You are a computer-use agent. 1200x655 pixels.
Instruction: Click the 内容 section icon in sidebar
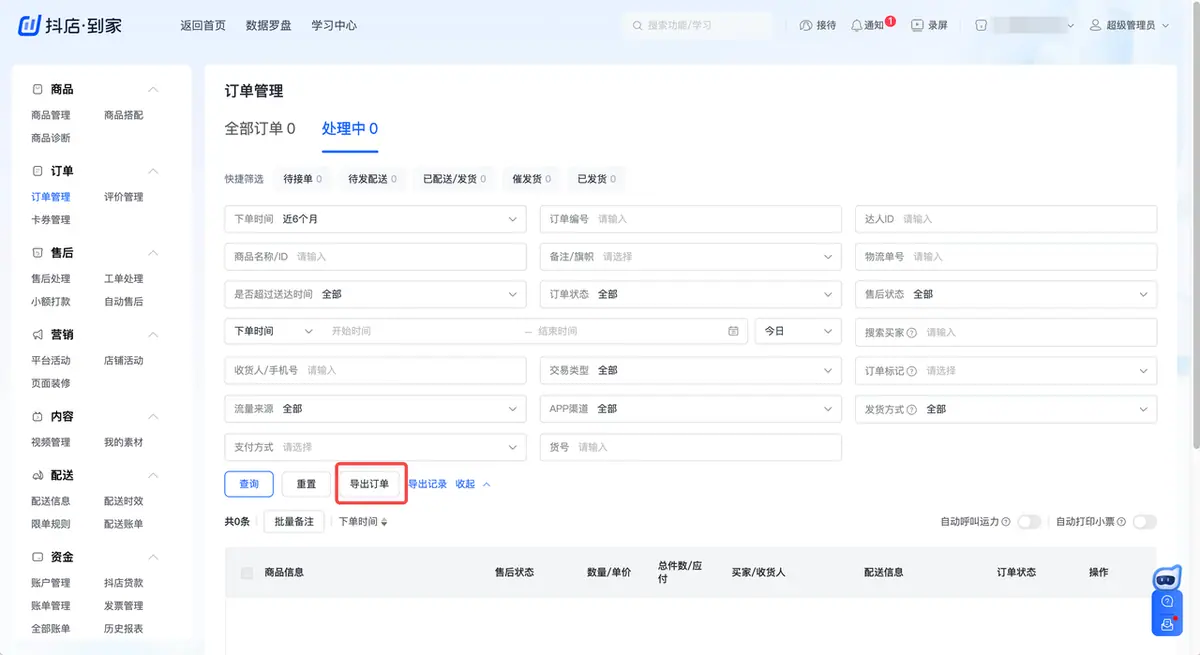pyautogui.click(x=37, y=416)
